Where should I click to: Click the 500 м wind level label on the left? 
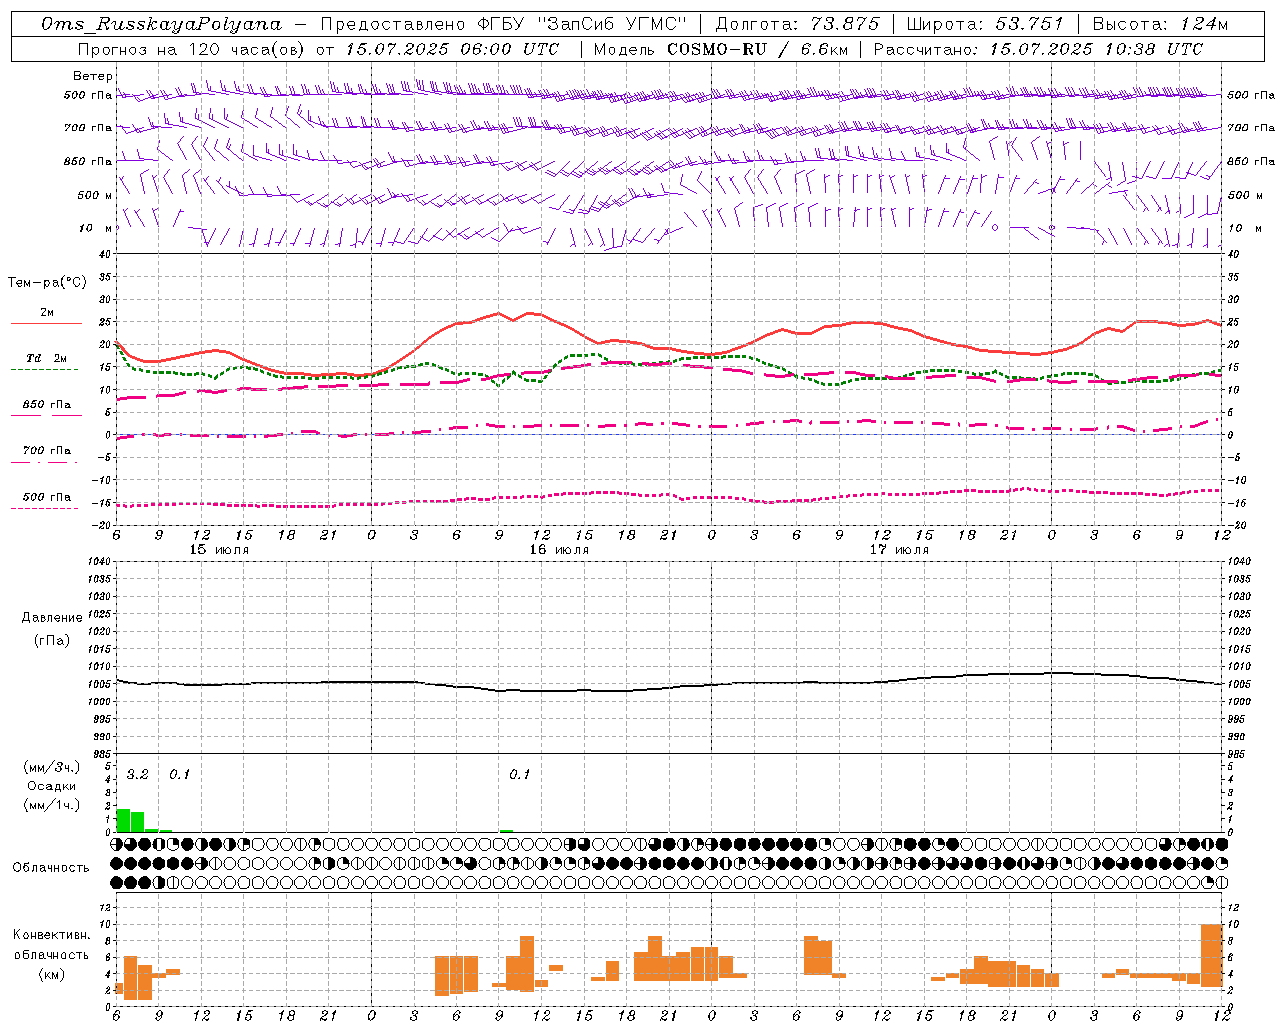pos(95,195)
